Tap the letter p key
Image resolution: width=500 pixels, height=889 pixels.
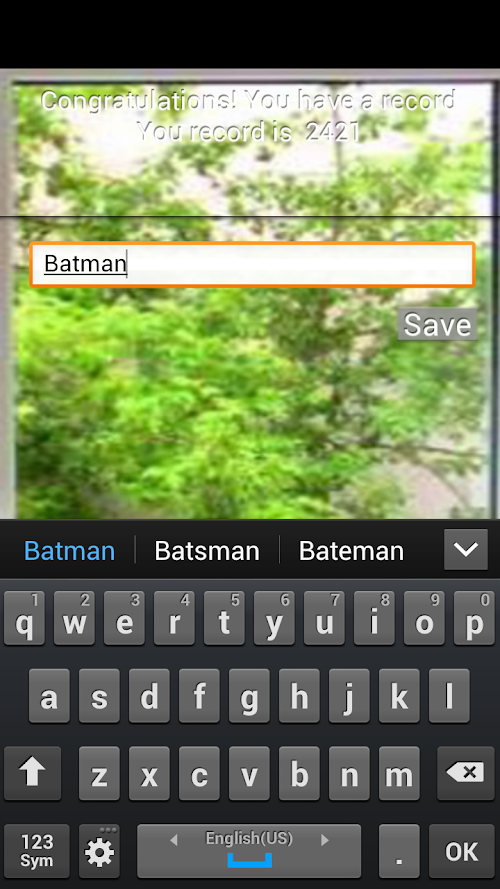[474, 618]
